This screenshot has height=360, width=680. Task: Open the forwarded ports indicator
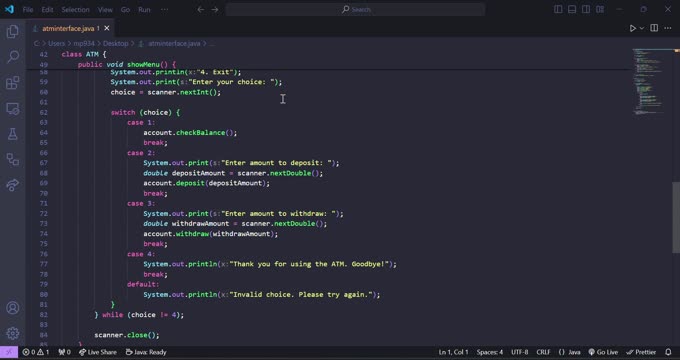coord(65,352)
